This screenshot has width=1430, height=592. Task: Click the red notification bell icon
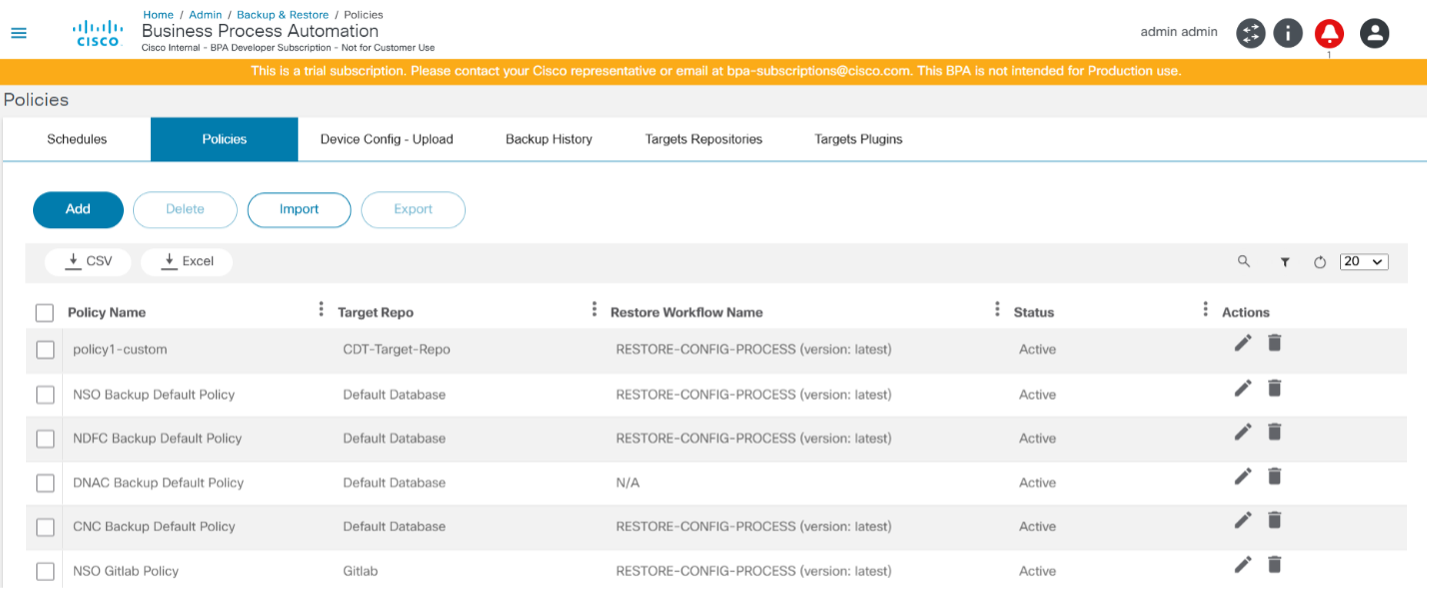point(1329,33)
